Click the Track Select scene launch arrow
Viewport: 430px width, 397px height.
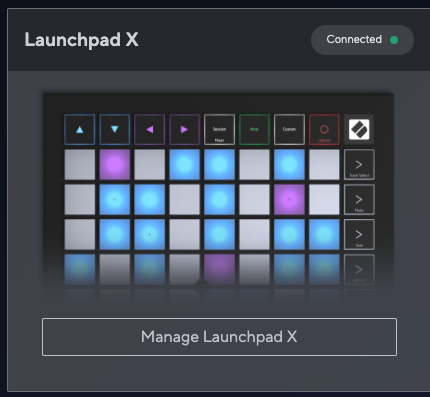tap(359, 165)
